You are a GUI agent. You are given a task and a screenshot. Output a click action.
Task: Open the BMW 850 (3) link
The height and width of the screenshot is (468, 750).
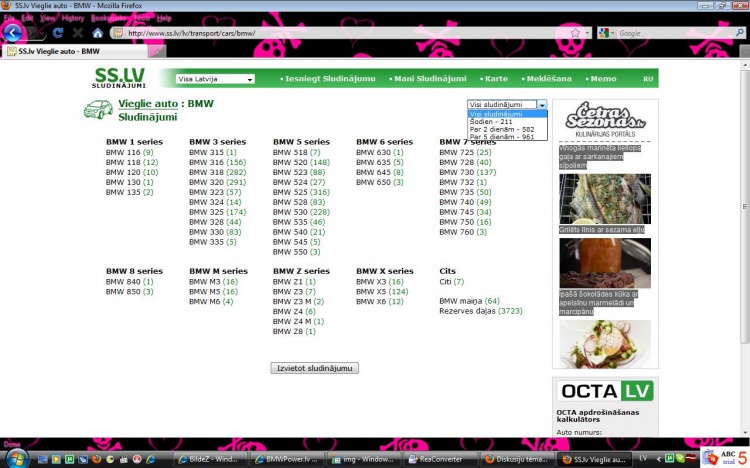(130, 291)
